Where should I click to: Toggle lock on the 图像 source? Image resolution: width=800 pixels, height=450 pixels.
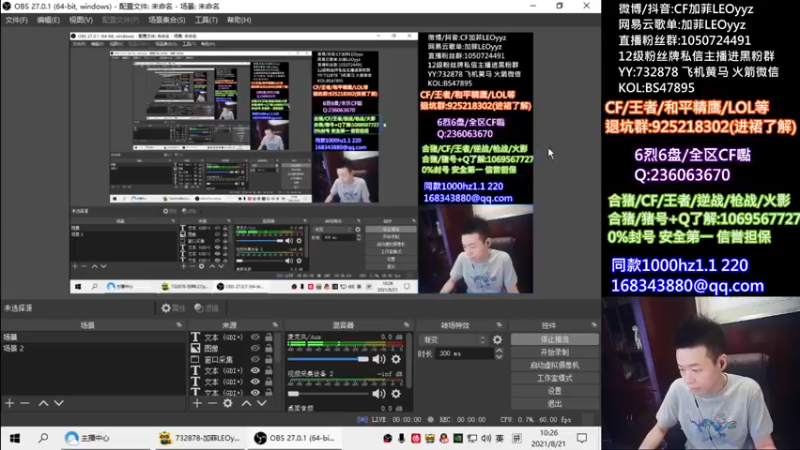pyautogui.click(x=269, y=348)
